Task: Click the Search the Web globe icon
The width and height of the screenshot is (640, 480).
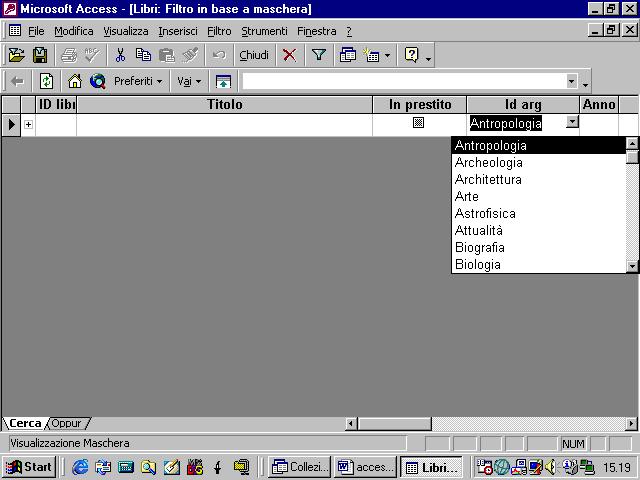Action: coord(98,81)
